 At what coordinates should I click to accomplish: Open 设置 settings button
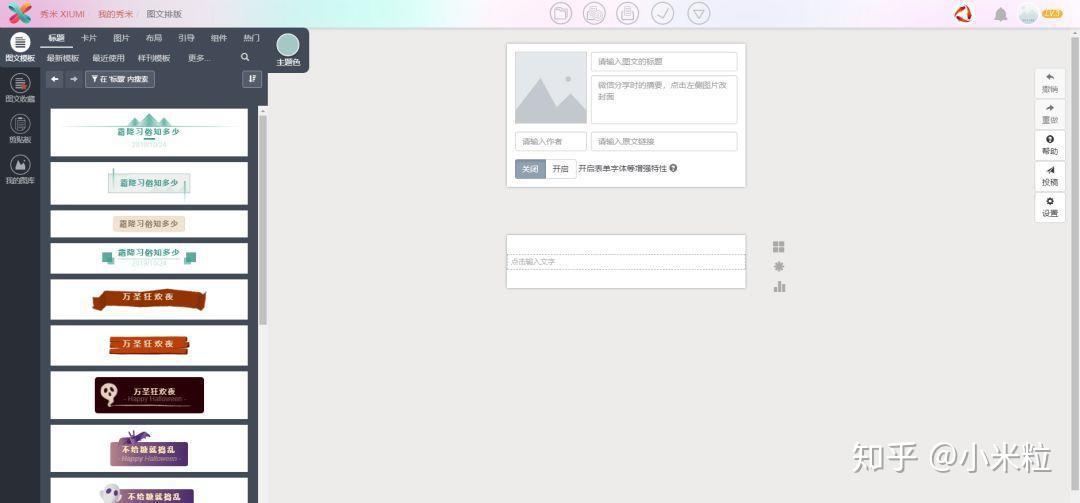point(1050,207)
